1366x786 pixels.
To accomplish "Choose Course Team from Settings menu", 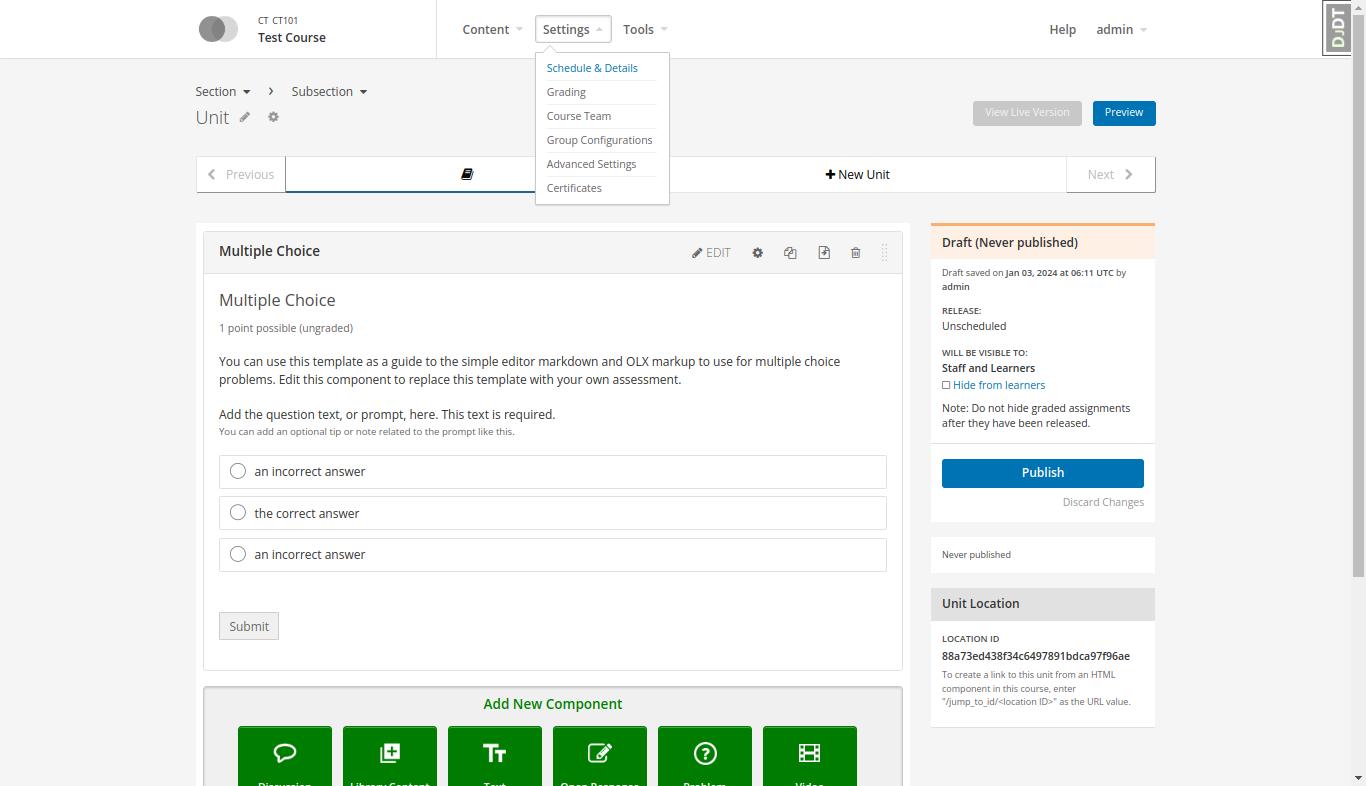I will click(579, 116).
